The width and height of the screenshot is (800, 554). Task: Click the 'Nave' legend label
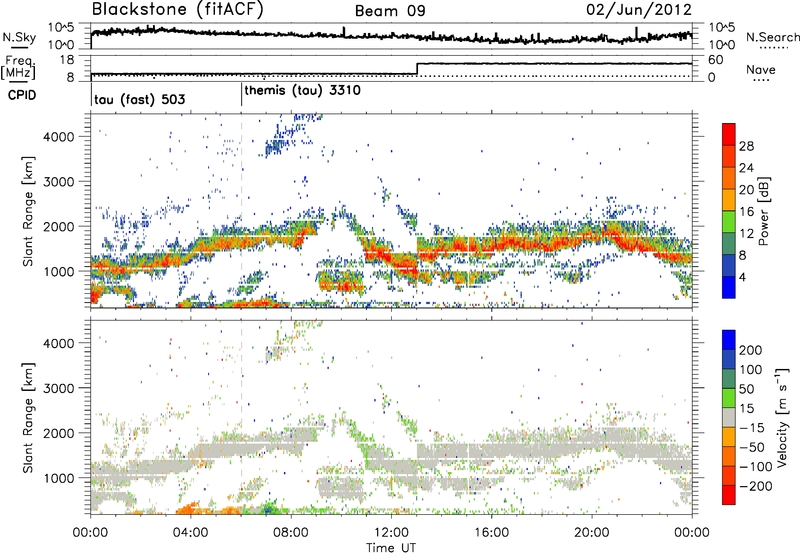click(761, 70)
